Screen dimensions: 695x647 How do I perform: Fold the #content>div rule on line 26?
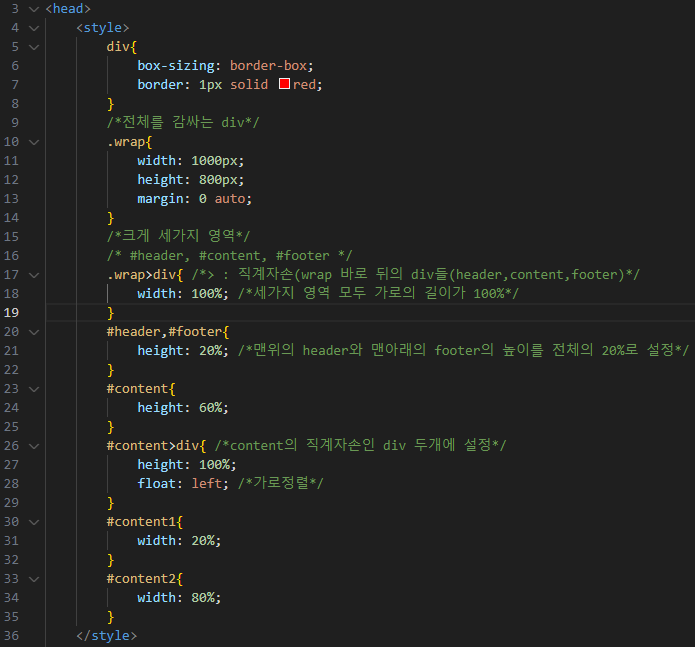tap(34, 446)
